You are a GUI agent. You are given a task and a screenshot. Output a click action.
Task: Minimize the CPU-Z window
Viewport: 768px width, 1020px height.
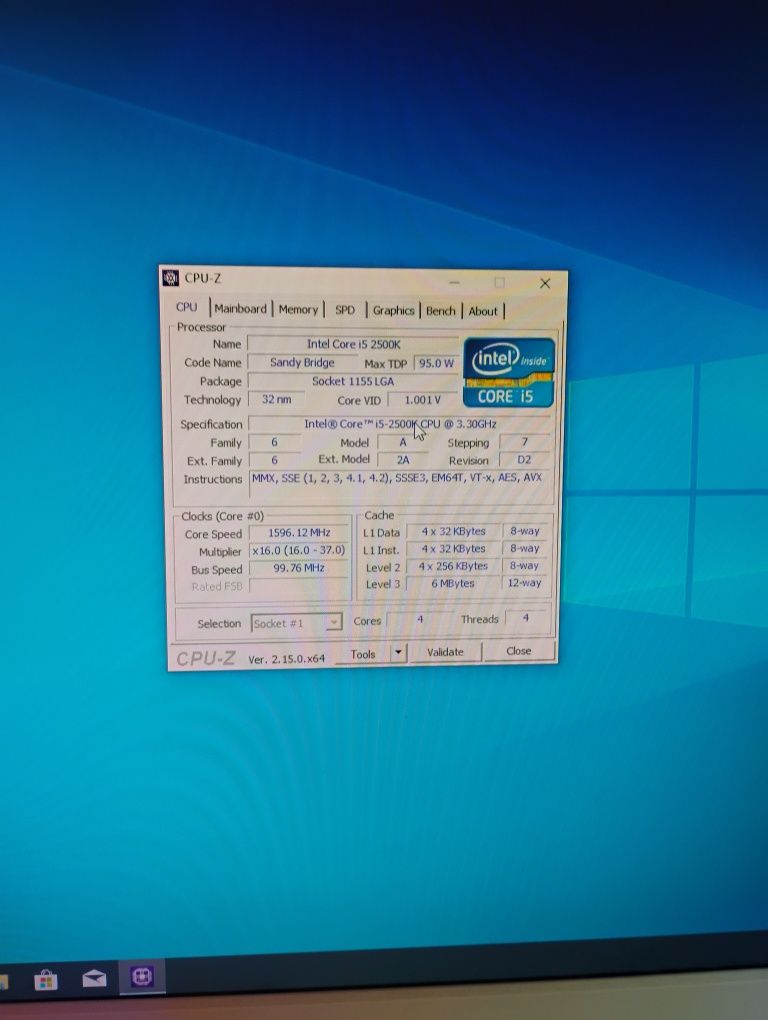click(x=455, y=282)
